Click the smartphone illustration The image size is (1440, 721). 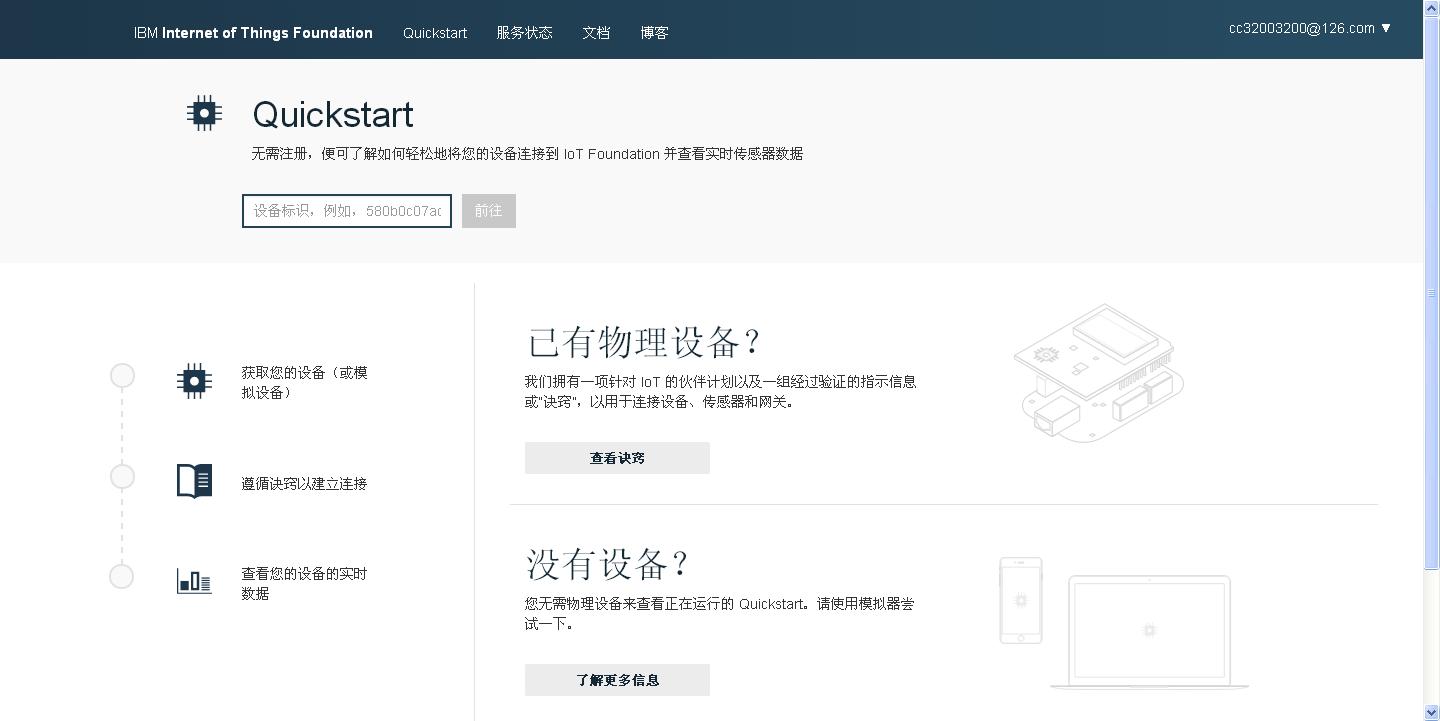[1020, 600]
